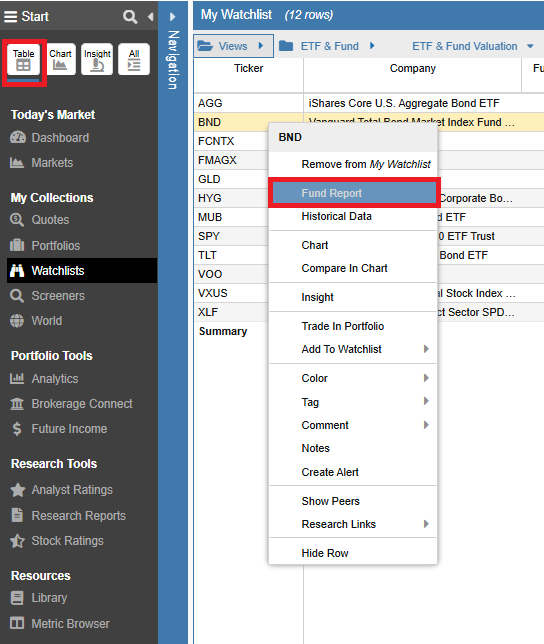Image resolution: width=544 pixels, height=644 pixels.
Task: Select the All view icon
Action: point(134,59)
